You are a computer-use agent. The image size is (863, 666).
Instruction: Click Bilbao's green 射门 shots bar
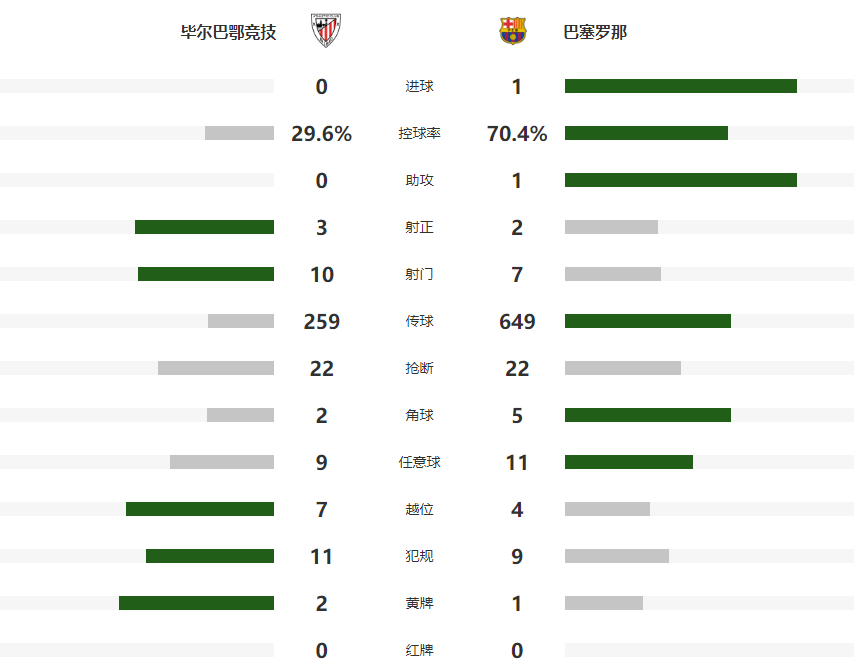pyautogui.click(x=205, y=274)
